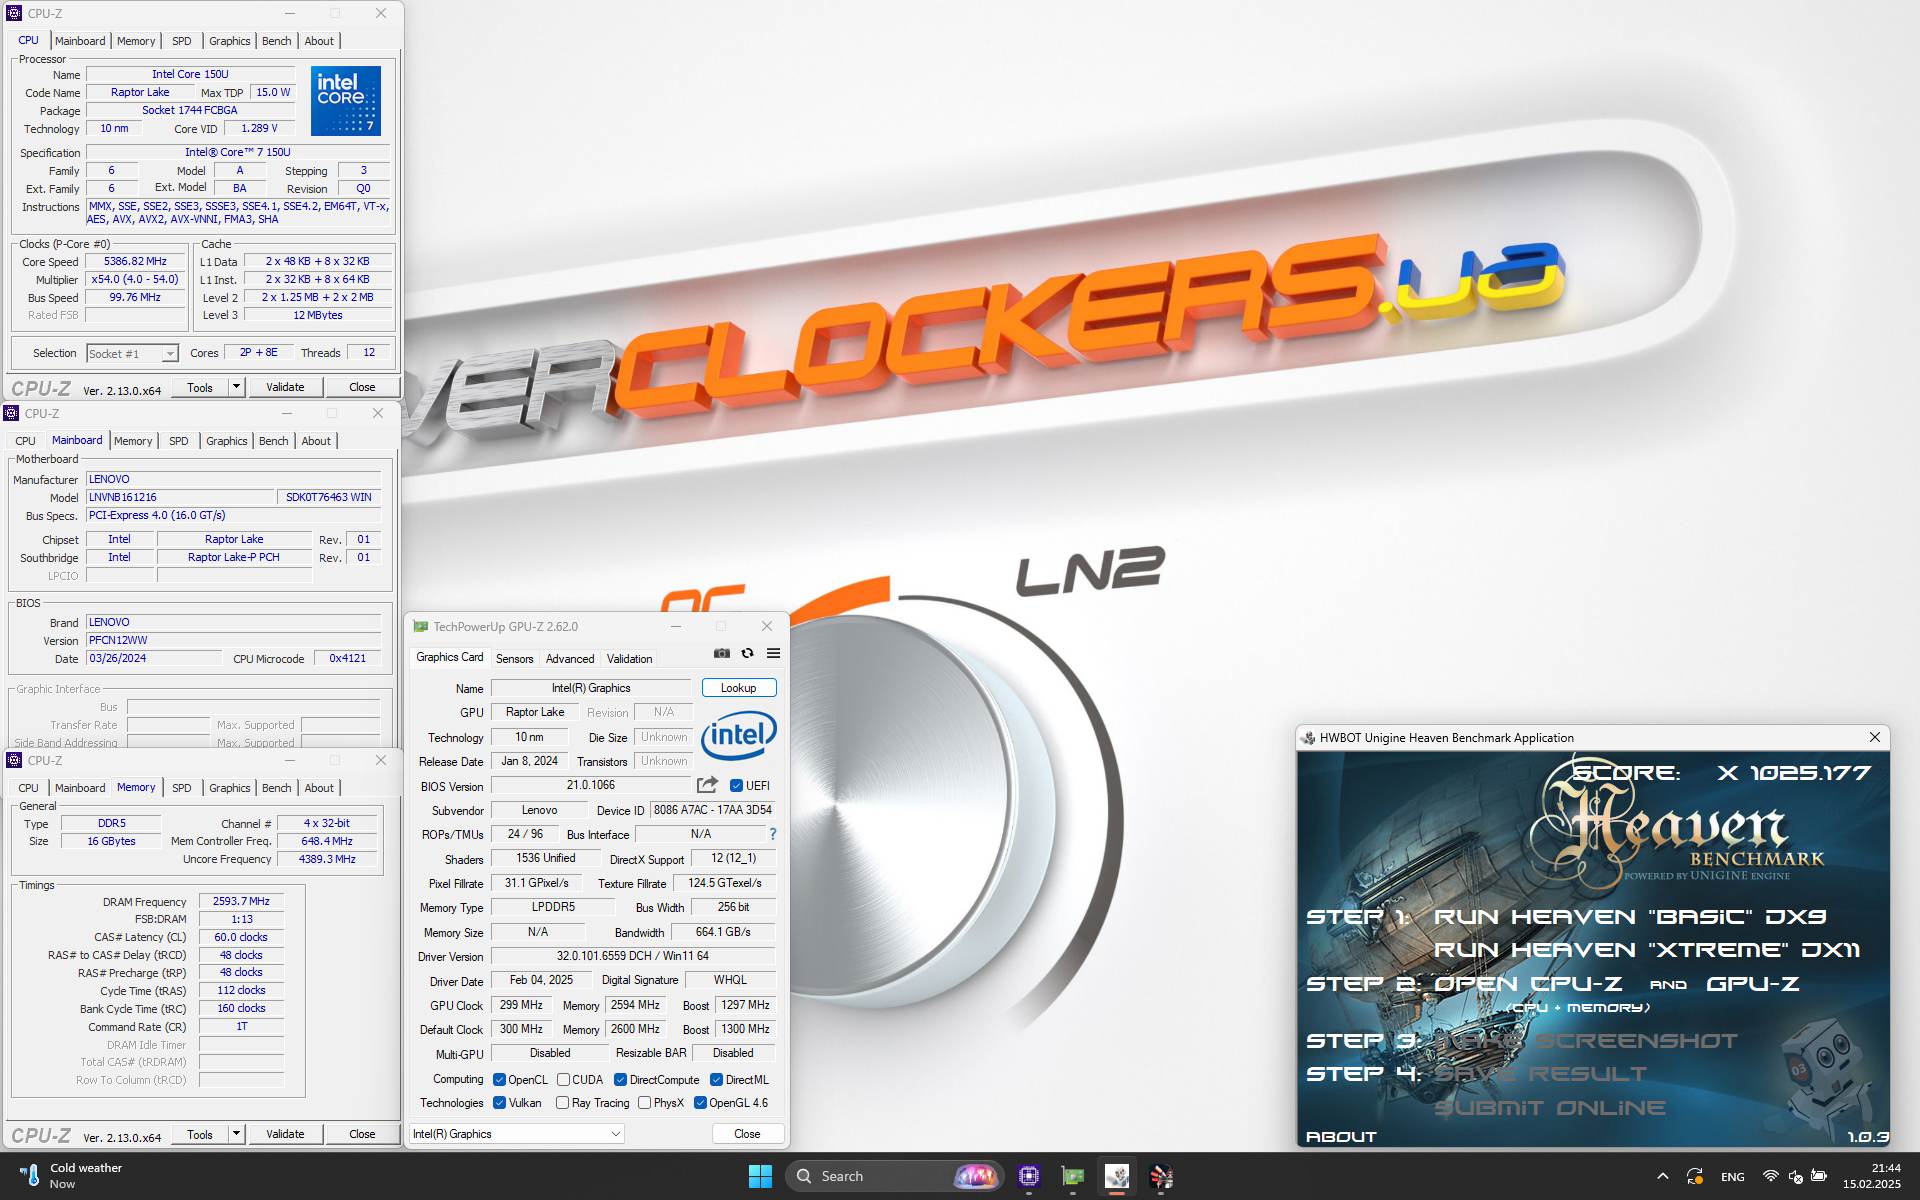Select SPD tab in the CPU-Z Mainboard window
Viewport: 1920px width, 1200px height.
(x=179, y=441)
